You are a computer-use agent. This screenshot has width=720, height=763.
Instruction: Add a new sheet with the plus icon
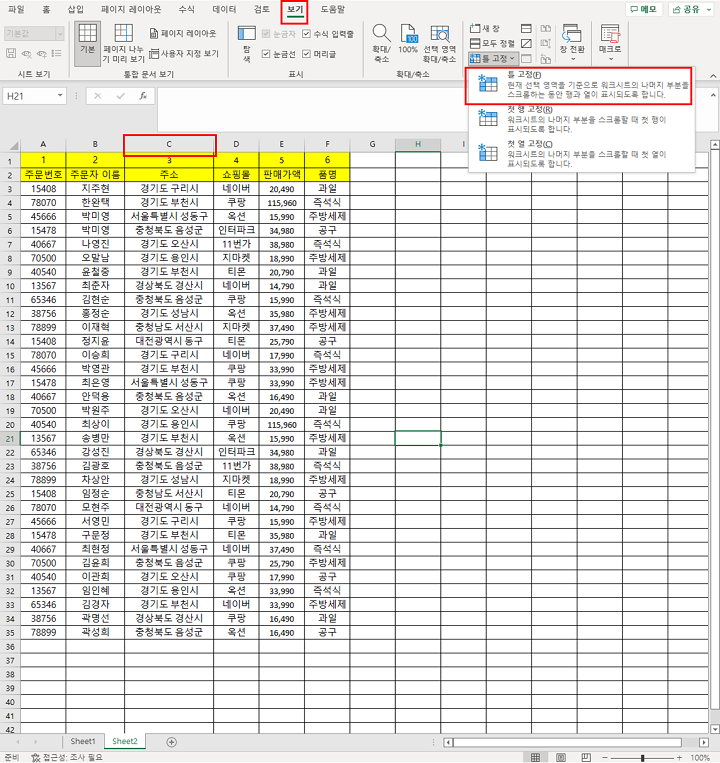[171, 742]
